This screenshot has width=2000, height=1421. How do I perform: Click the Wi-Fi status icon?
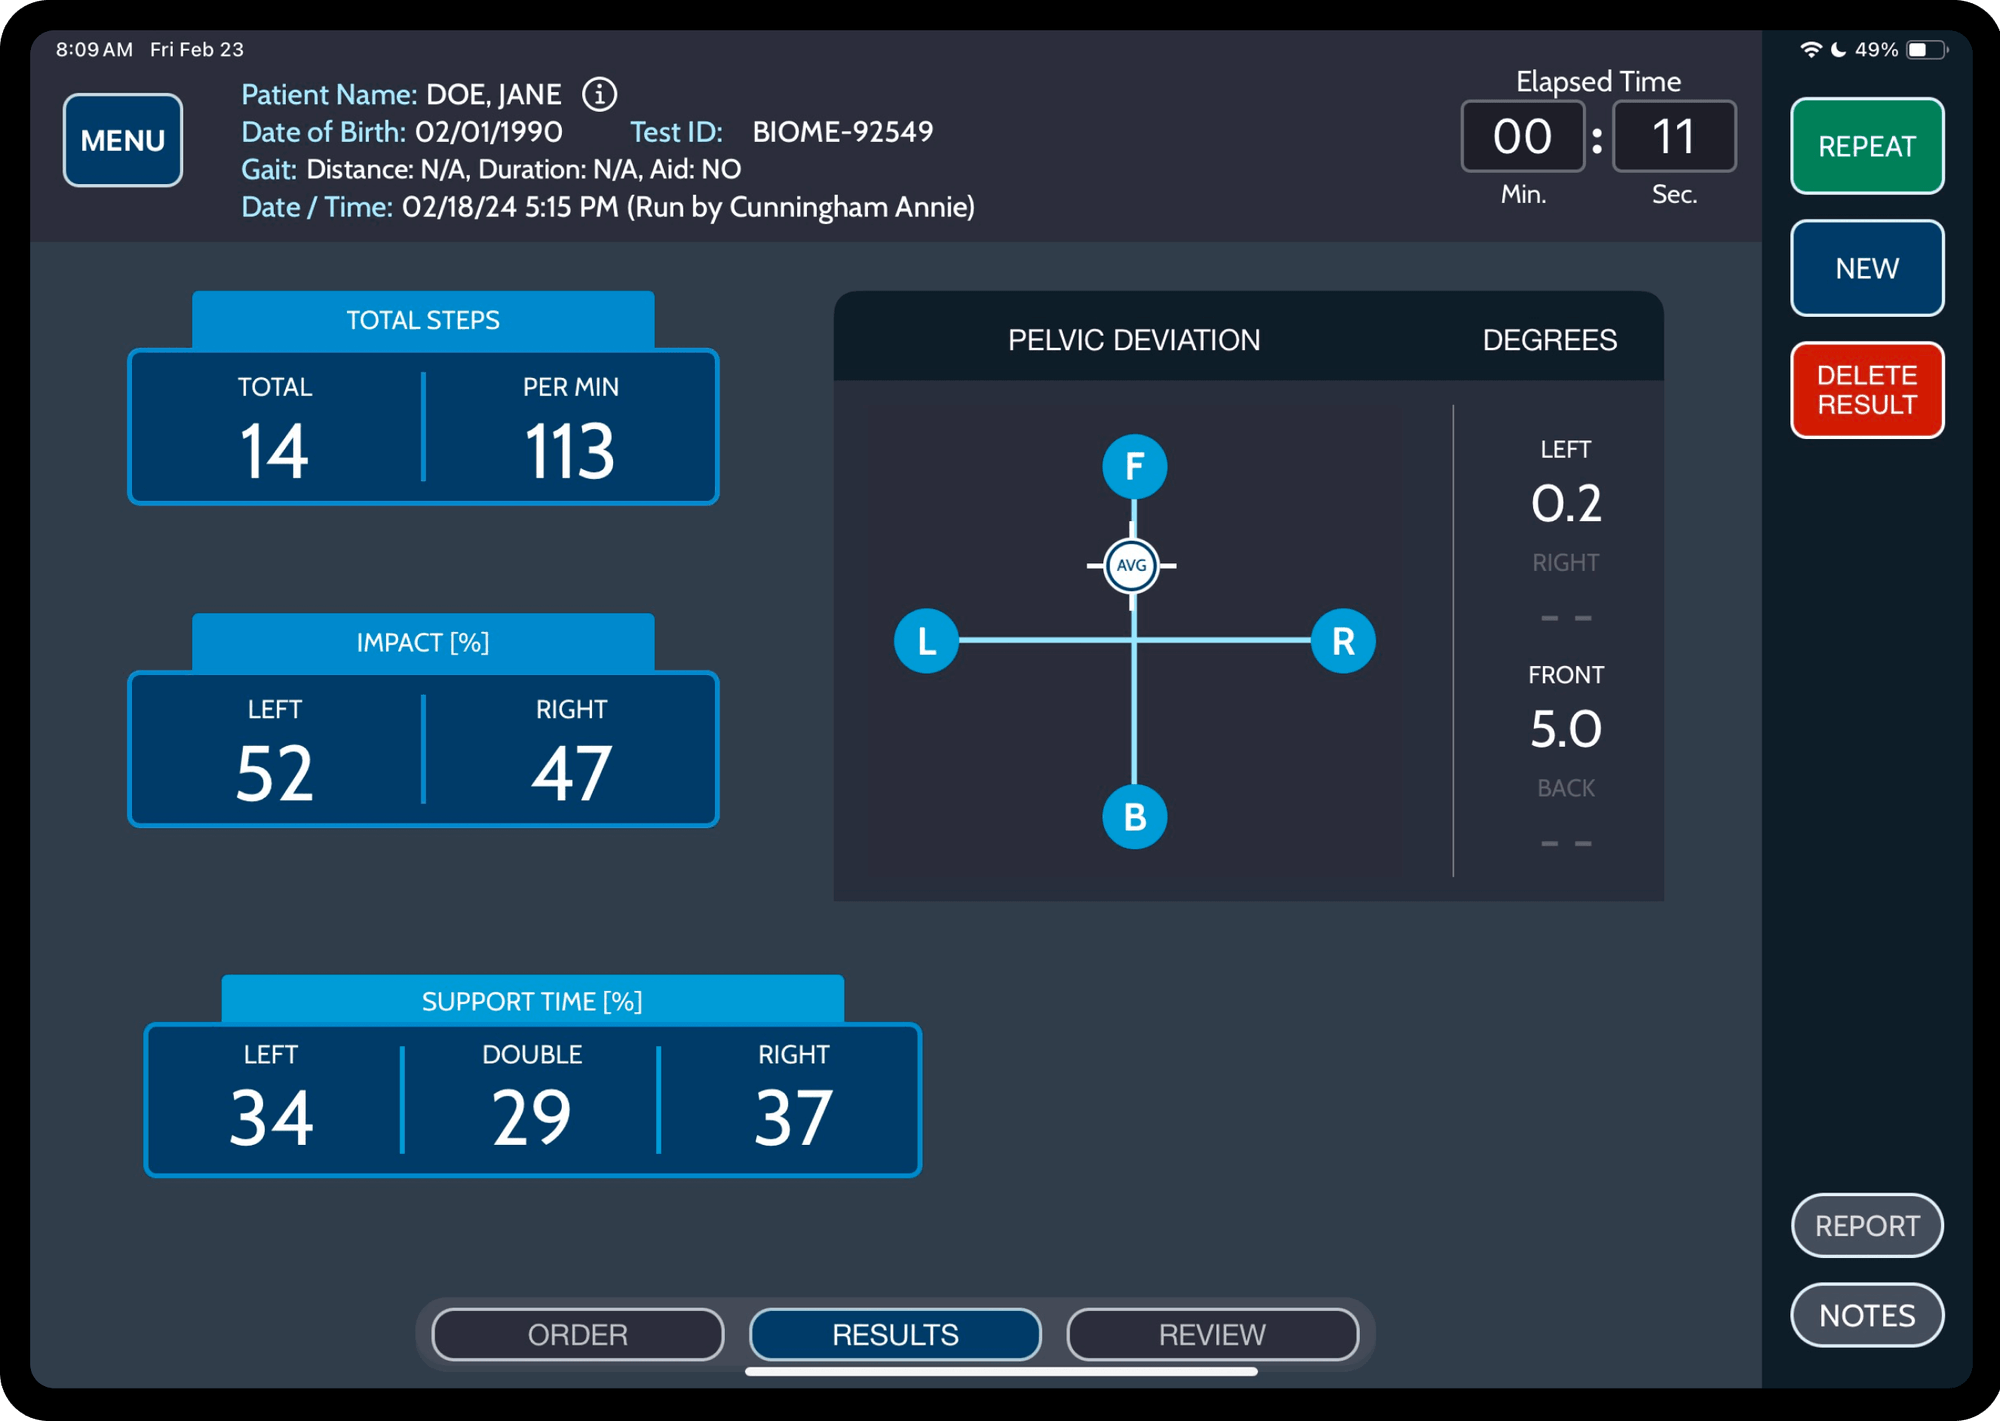pos(1810,49)
